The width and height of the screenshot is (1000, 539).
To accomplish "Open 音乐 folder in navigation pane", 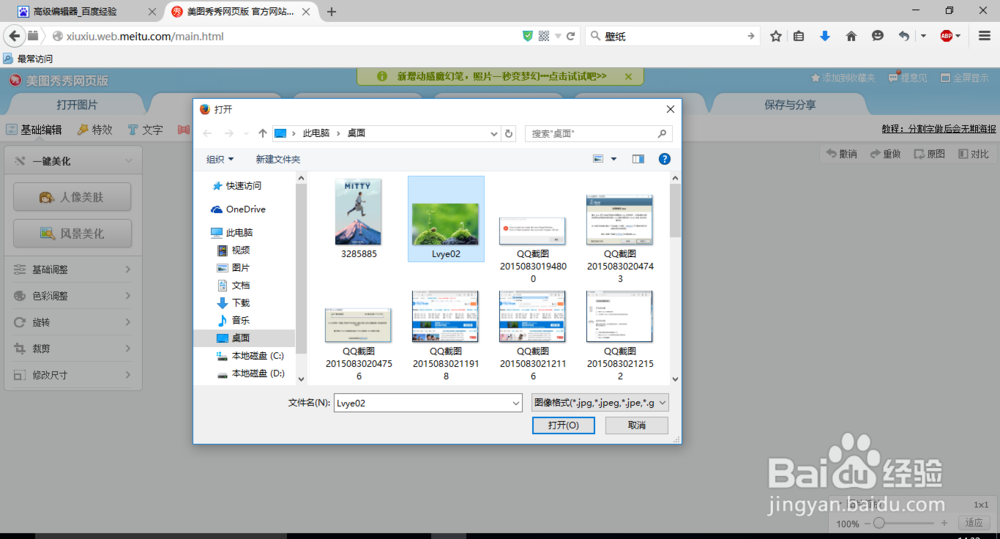I will click(x=233, y=320).
